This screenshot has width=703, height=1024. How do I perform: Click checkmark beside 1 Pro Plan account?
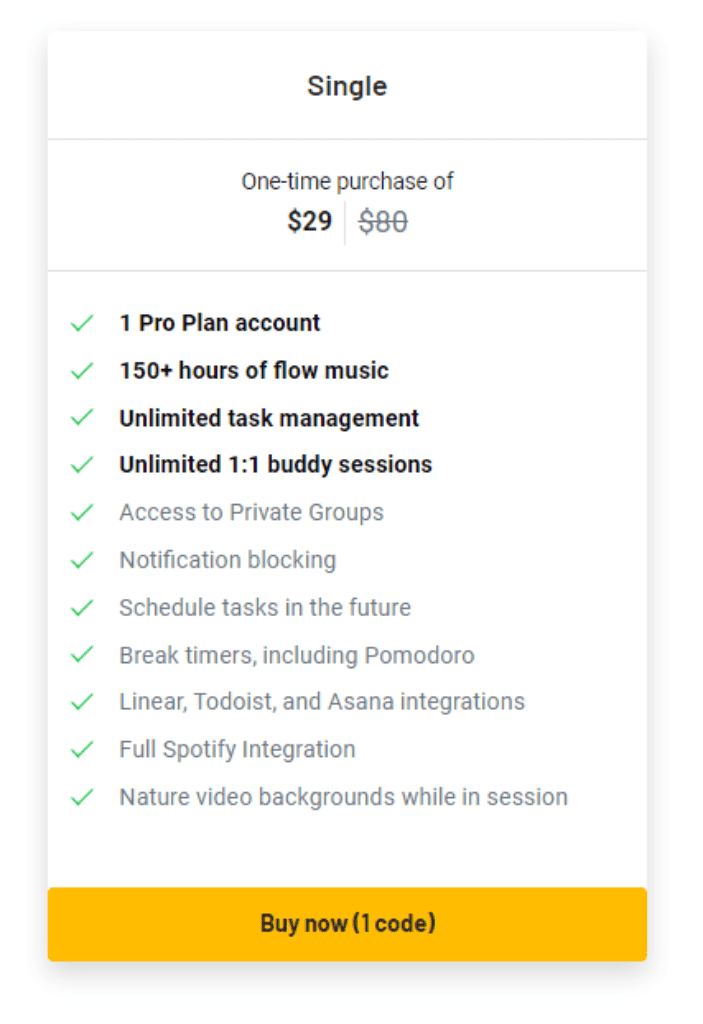[x=82, y=323]
